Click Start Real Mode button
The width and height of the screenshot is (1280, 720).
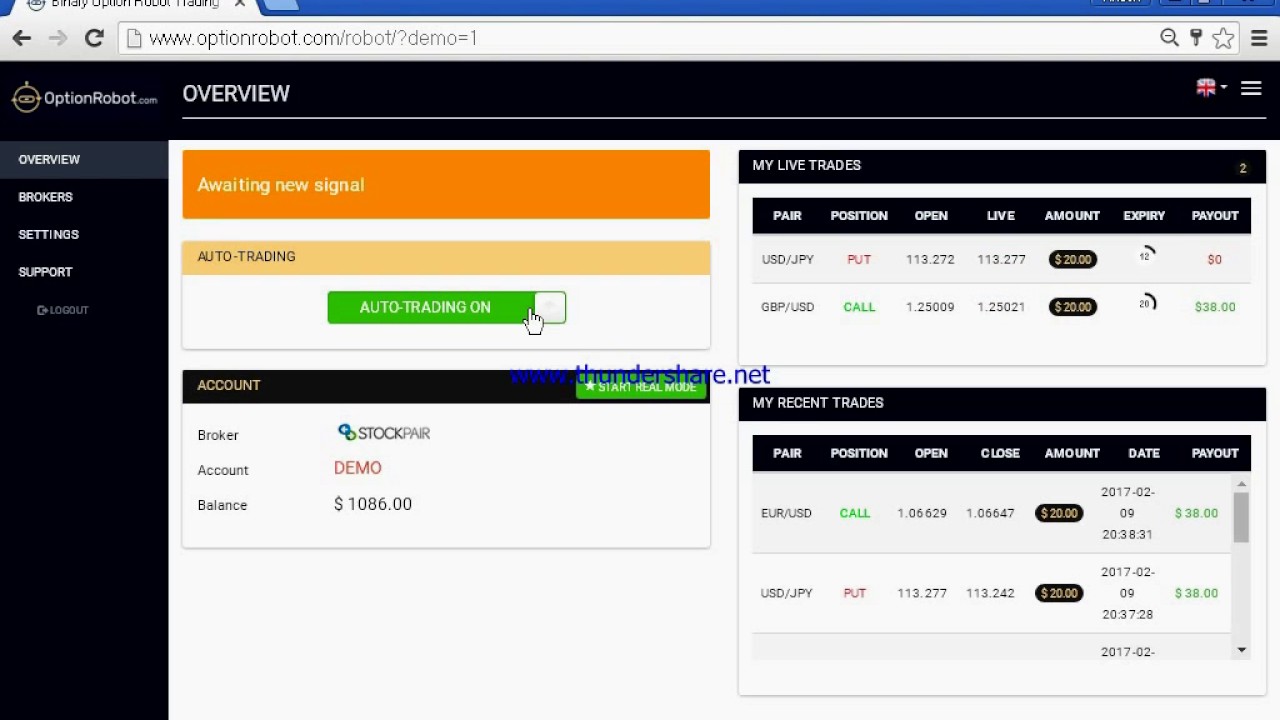641,387
